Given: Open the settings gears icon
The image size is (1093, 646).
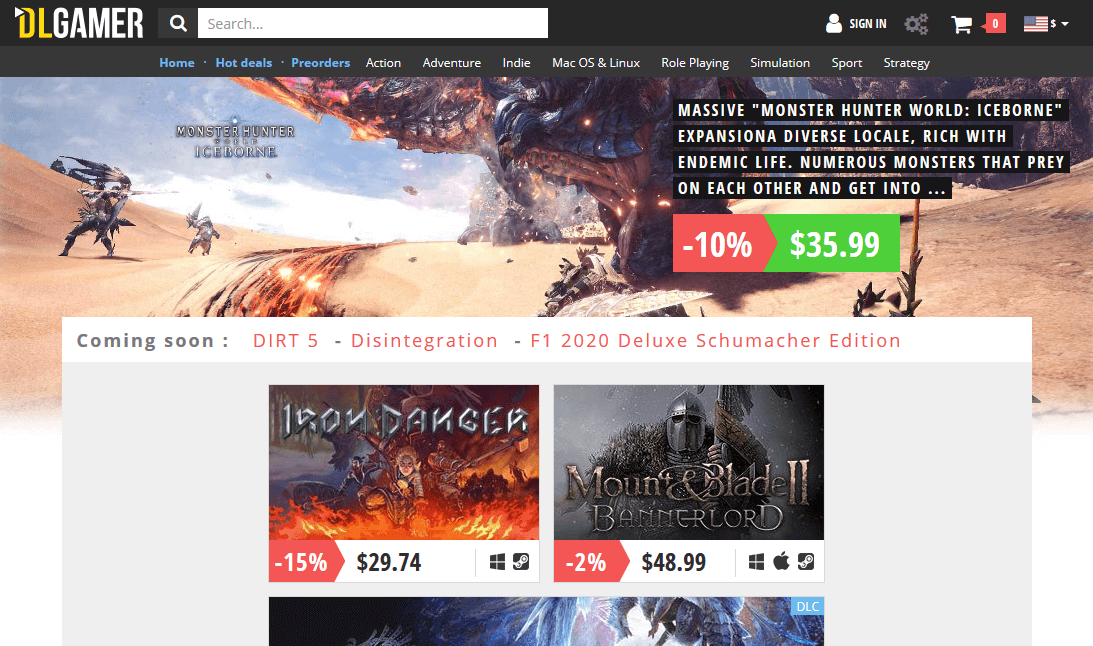Looking at the screenshot, I should click(916, 24).
